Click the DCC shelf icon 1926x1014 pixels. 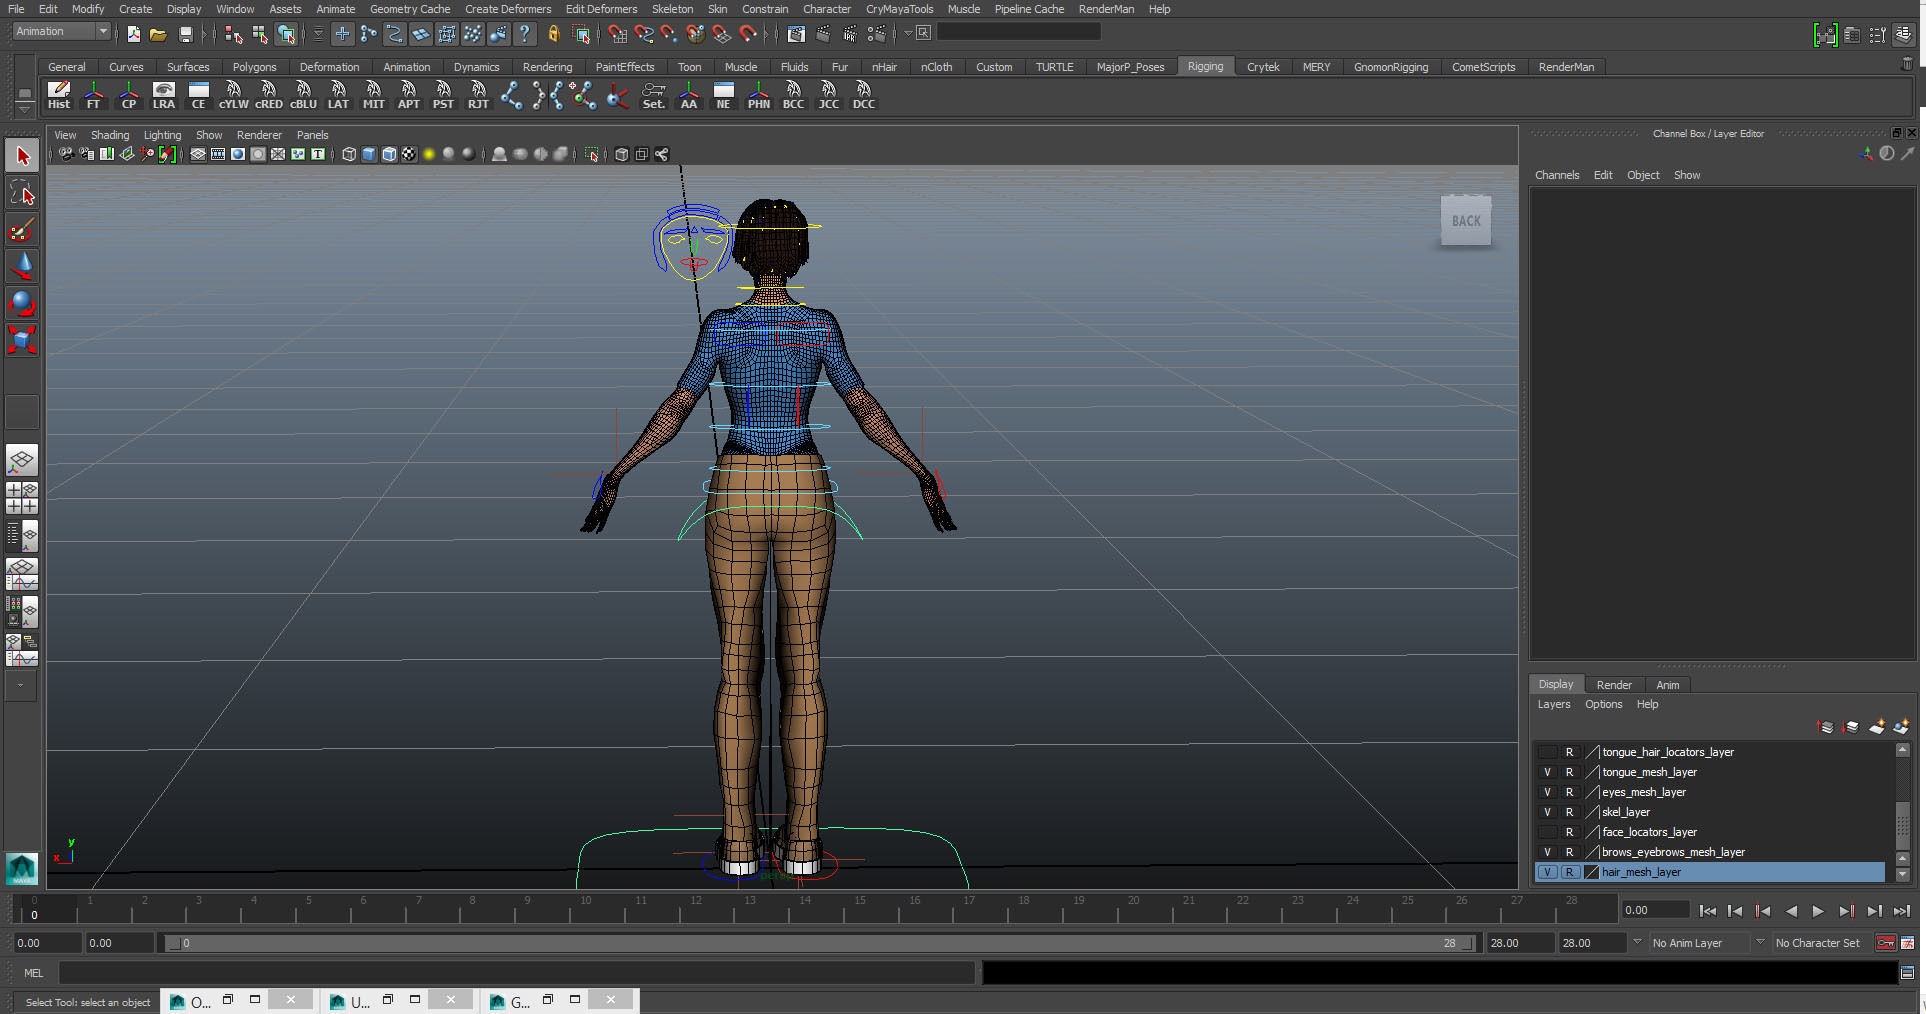pyautogui.click(x=864, y=95)
